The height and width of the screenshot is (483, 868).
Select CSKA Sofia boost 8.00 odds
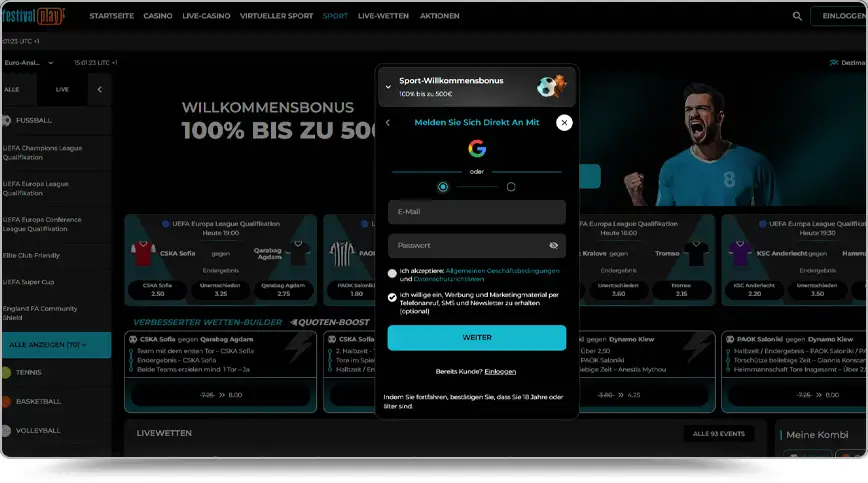(x=220, y=395)
